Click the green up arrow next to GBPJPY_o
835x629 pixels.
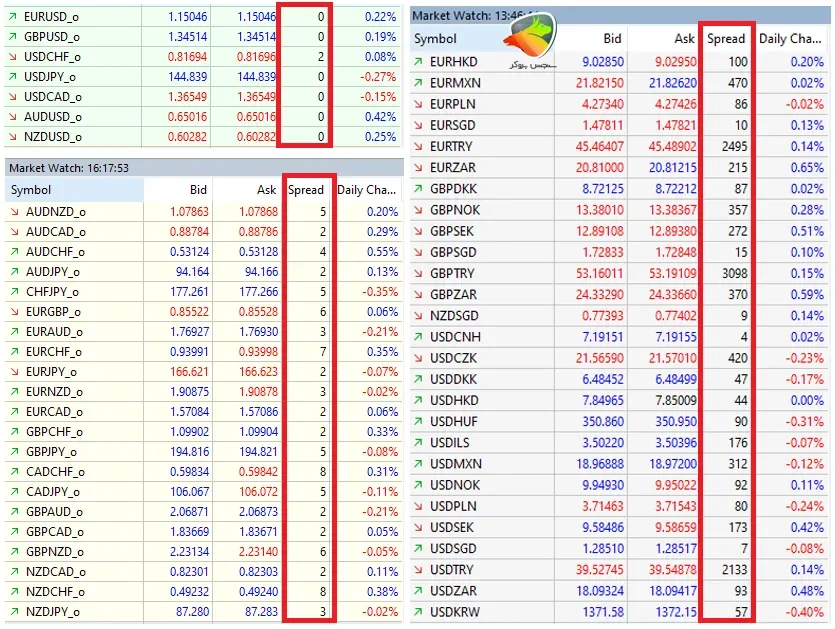click(15, 452)
